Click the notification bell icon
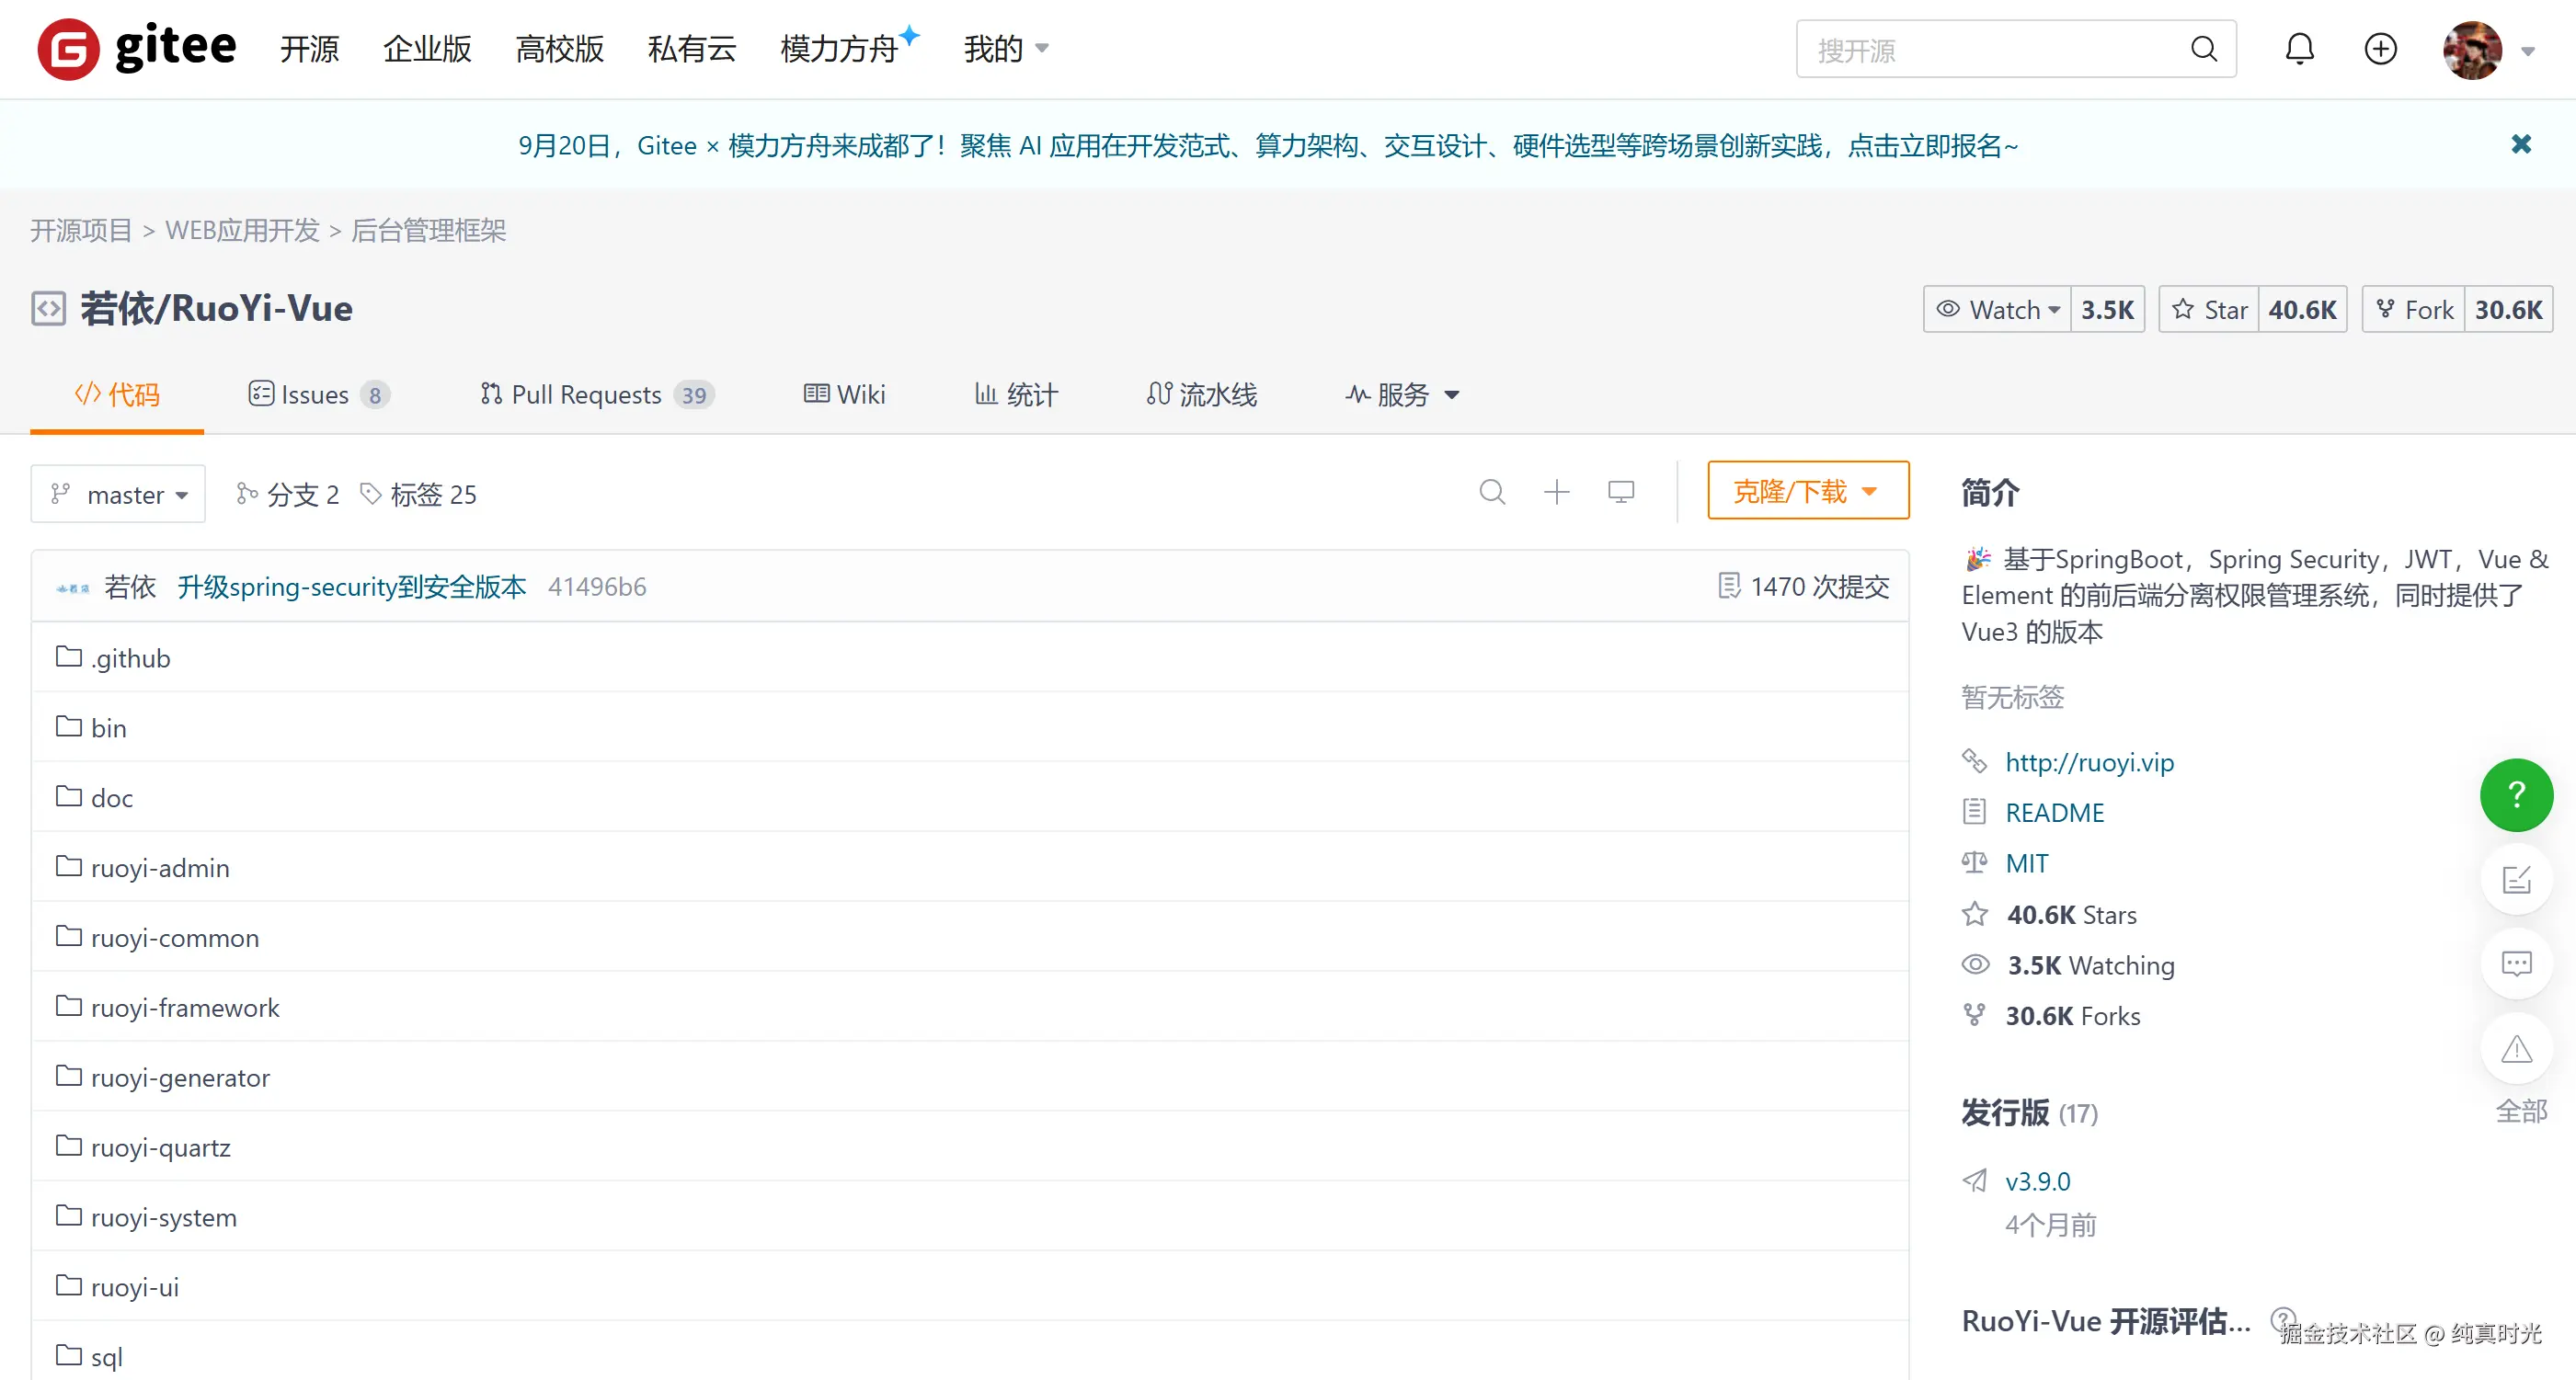The height and width of the screenshot is (1380, 2576). (x=2299, y=49)
